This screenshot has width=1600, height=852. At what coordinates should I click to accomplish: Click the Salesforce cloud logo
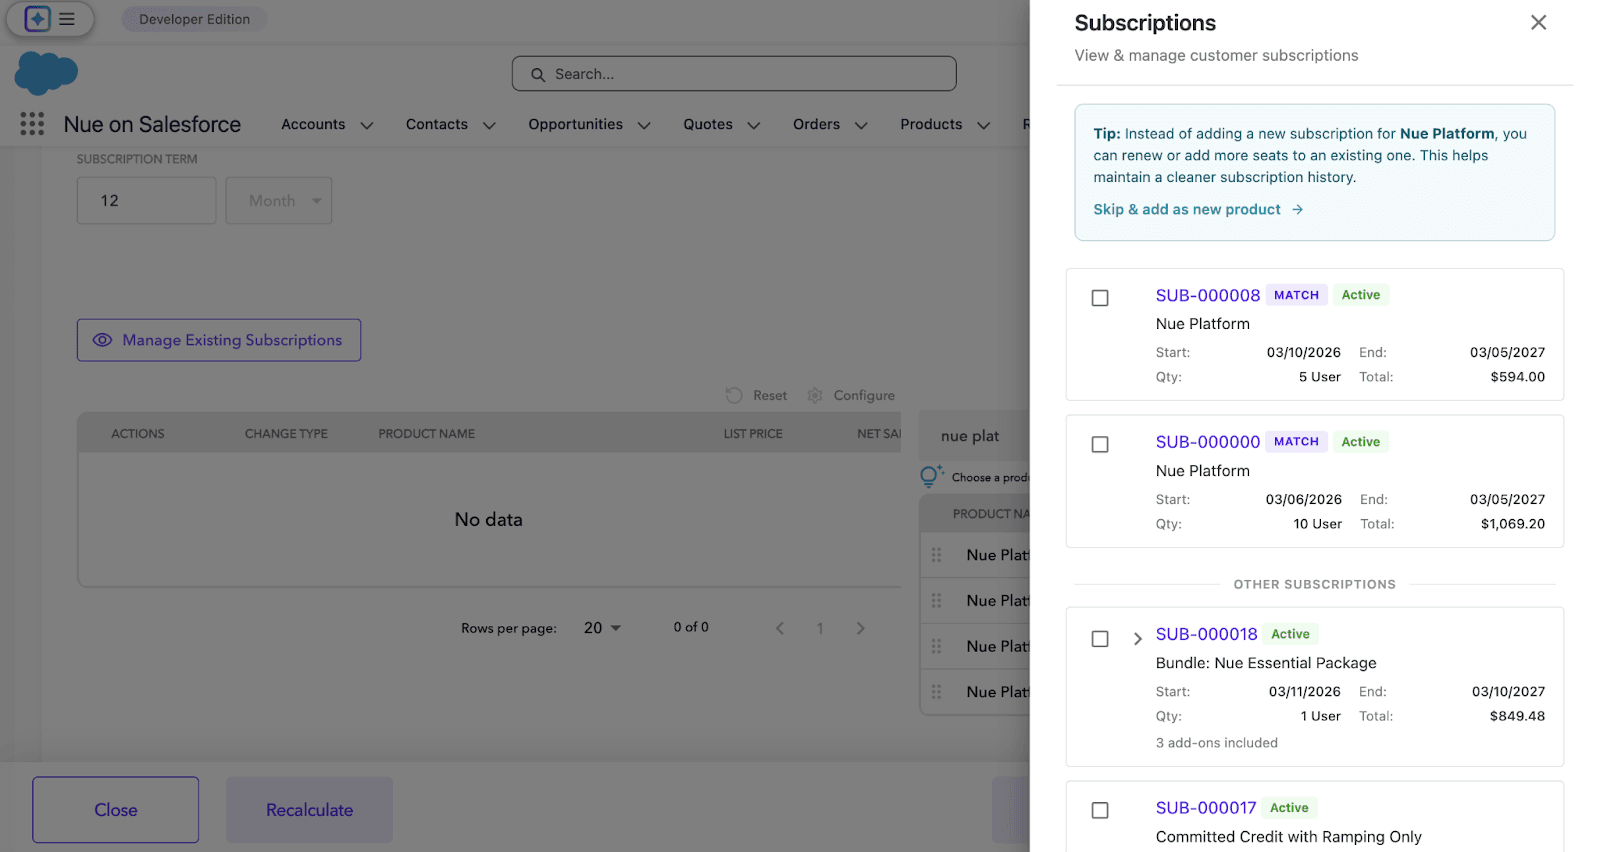pos(46,73)
